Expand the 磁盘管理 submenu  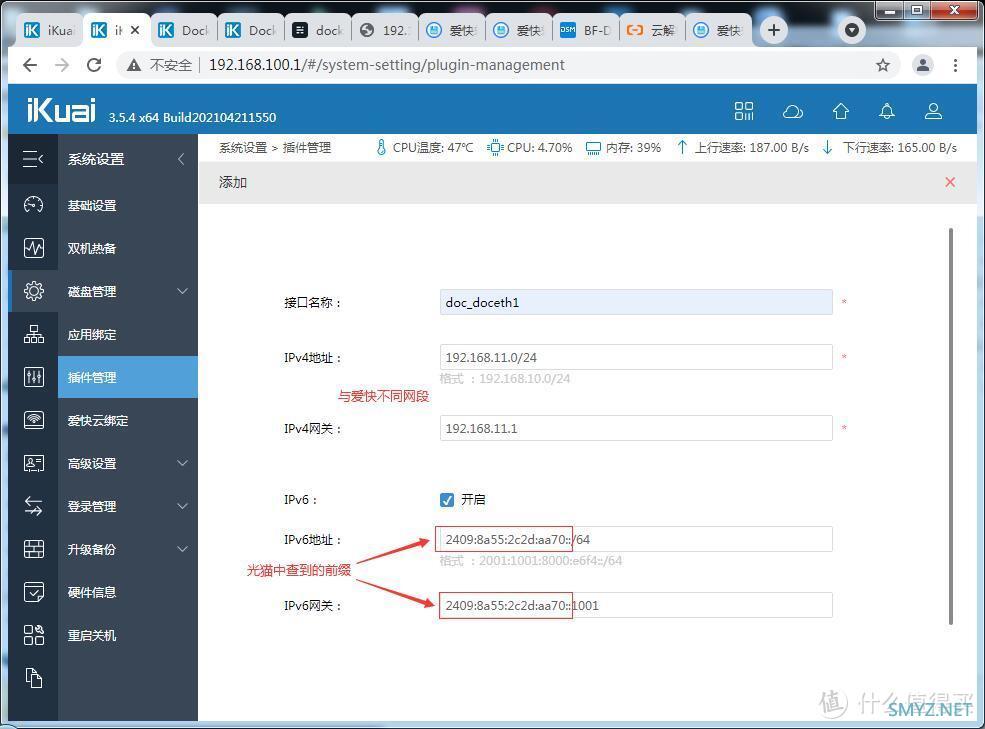(x=182, y=291)
